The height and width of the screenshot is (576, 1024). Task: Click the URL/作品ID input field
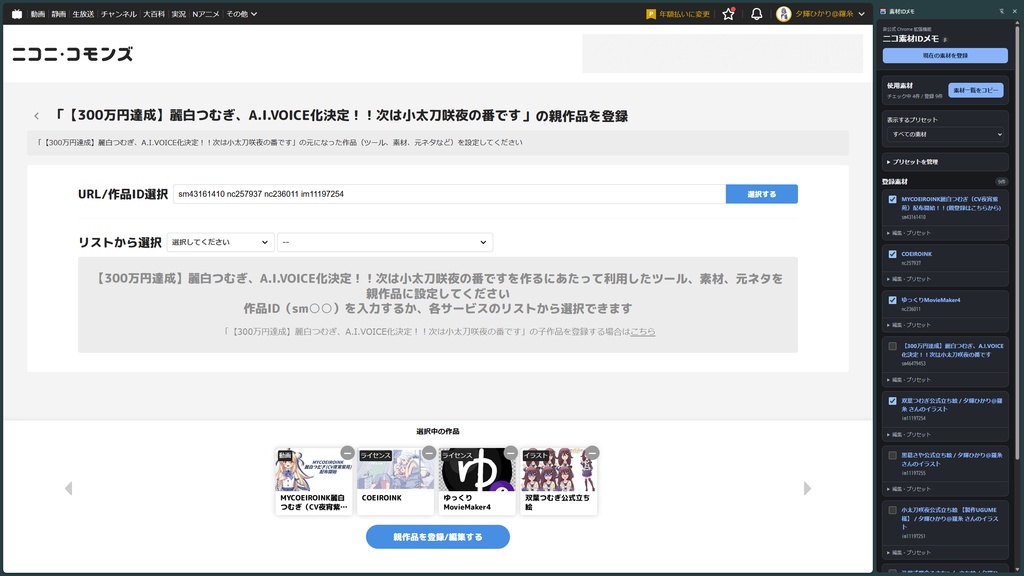449,194
